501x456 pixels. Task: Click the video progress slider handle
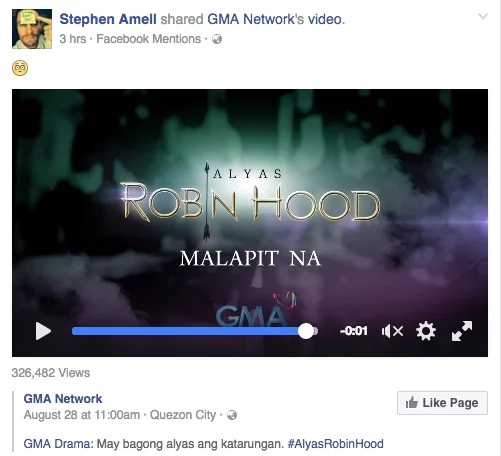(306, 331)
